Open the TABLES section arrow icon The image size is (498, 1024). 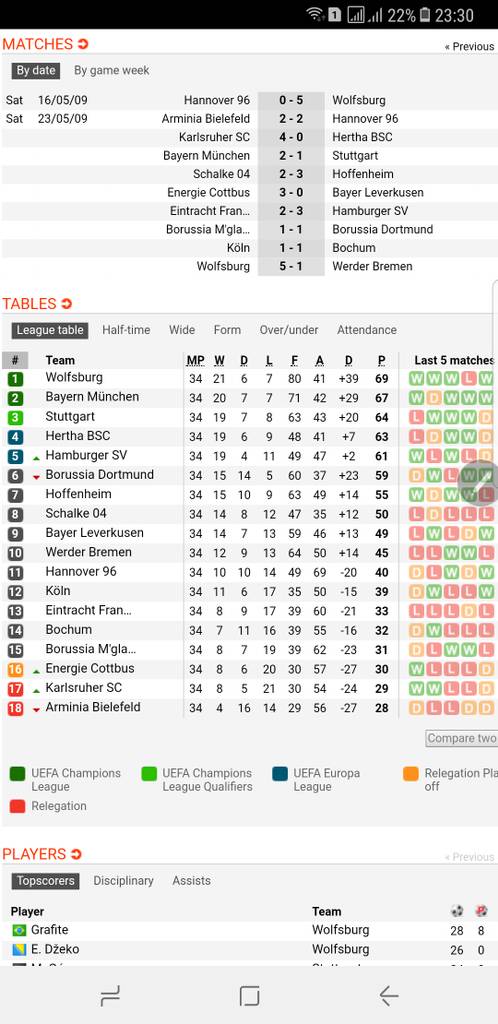point(67,304)
